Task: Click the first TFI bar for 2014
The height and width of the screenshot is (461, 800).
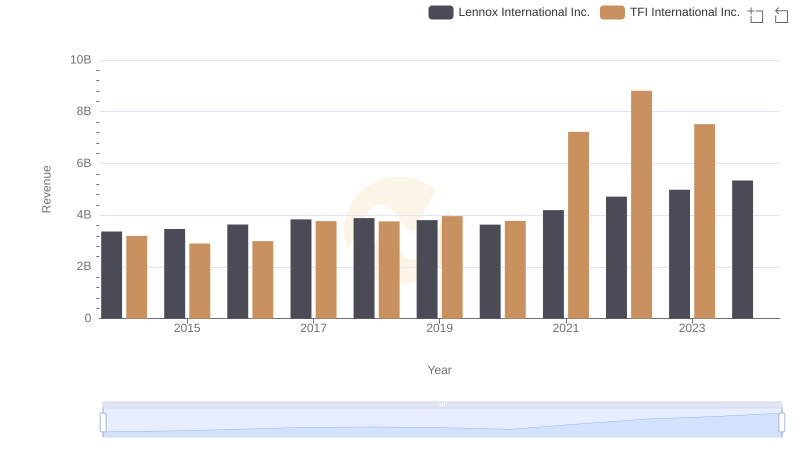Action: coord(137,277)
